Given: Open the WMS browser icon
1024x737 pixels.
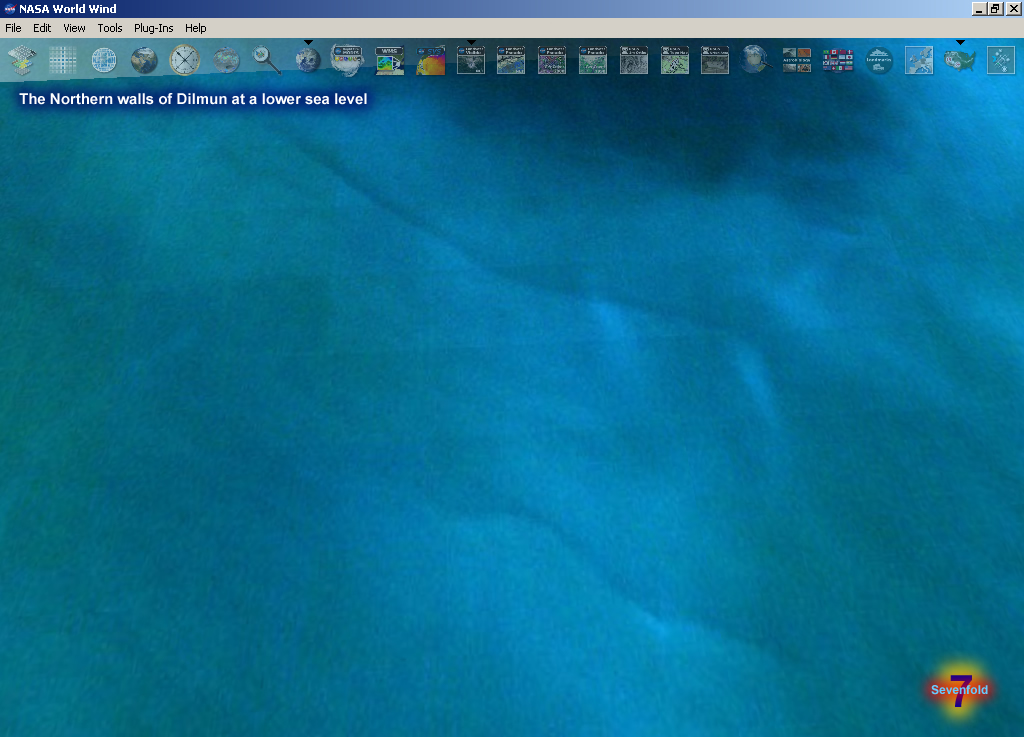Looking at the screenshot, I should point(389,60).
